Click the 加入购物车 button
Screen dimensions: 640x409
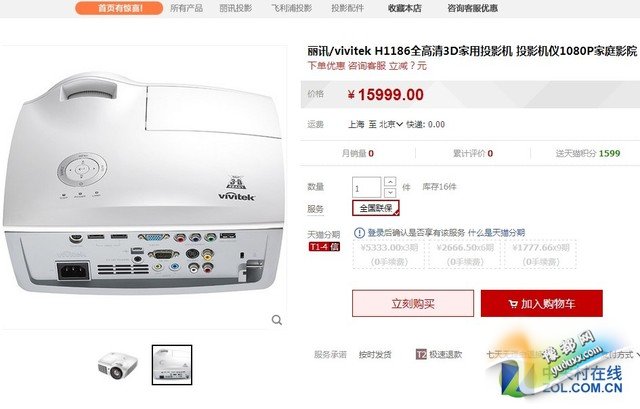tap(542, 304)
